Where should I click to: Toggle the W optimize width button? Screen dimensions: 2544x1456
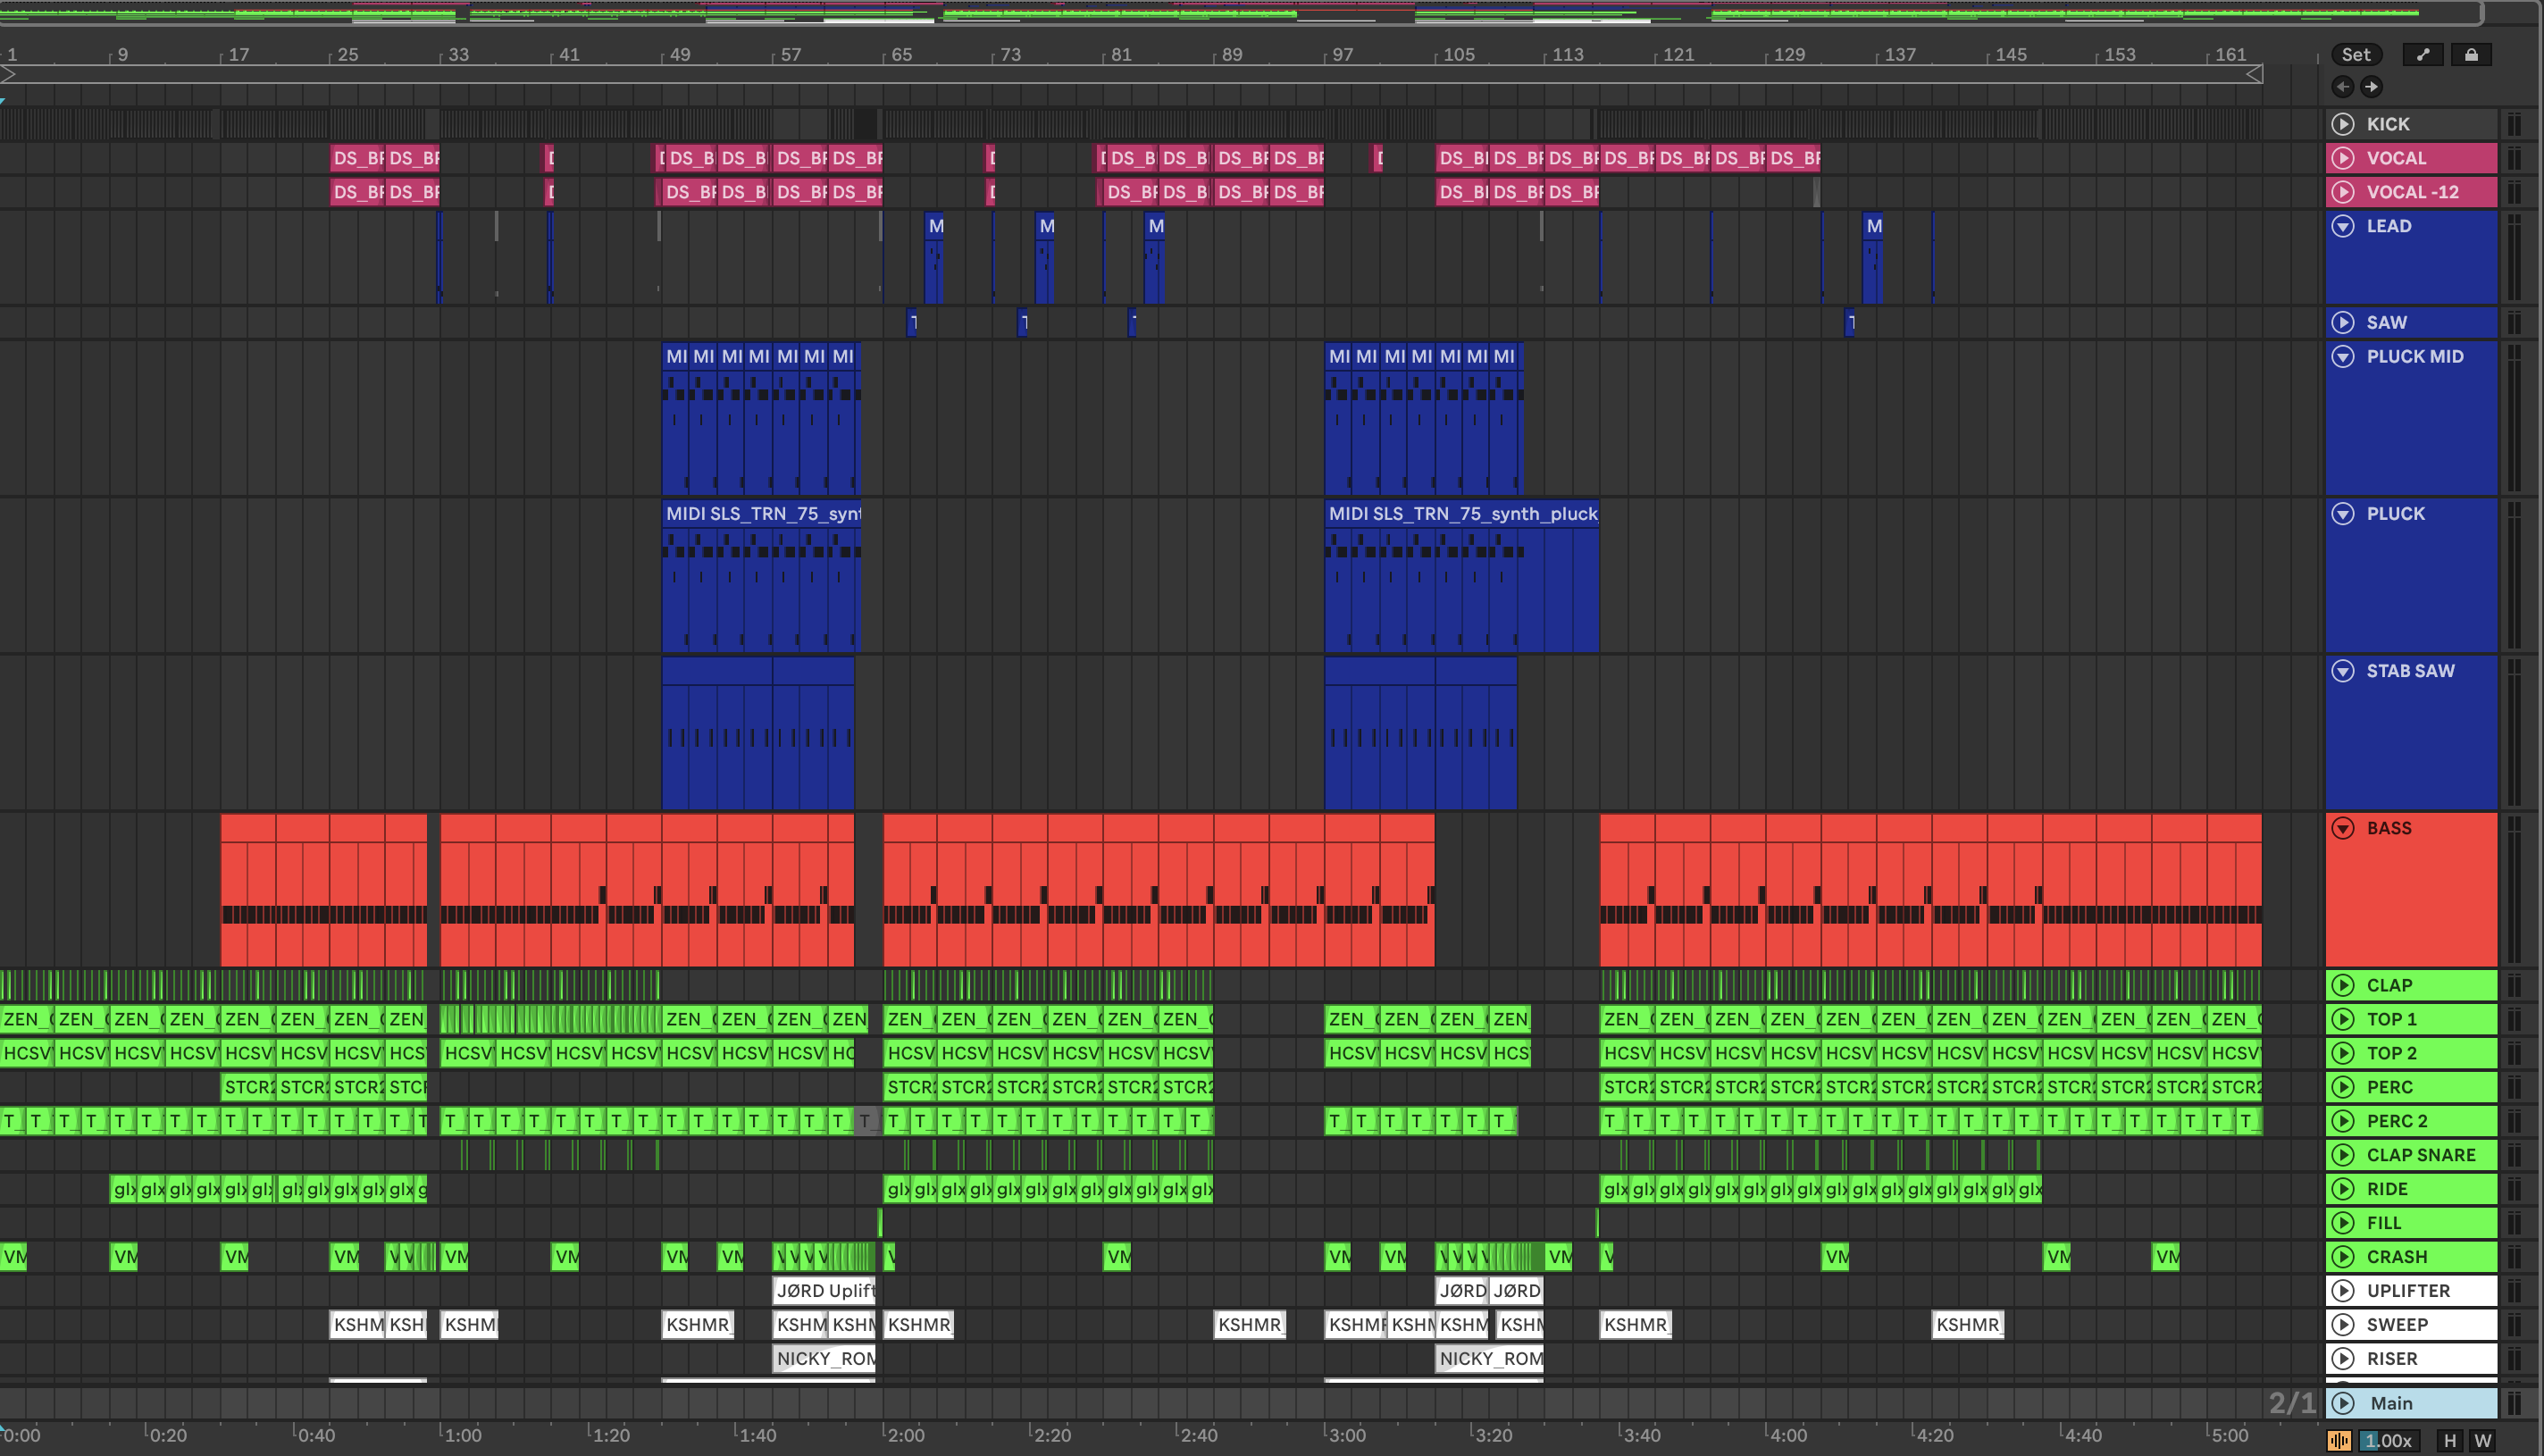coord(2483,1440)
